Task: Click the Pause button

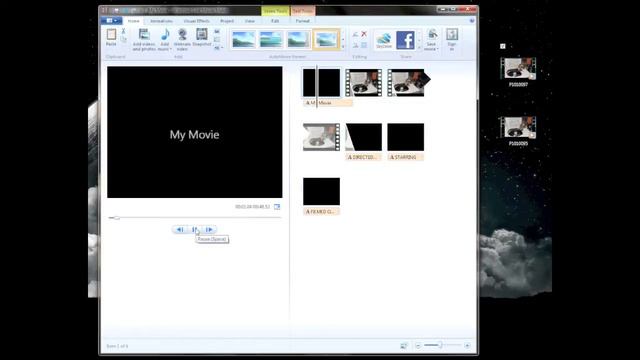Action: click(194, 229)
